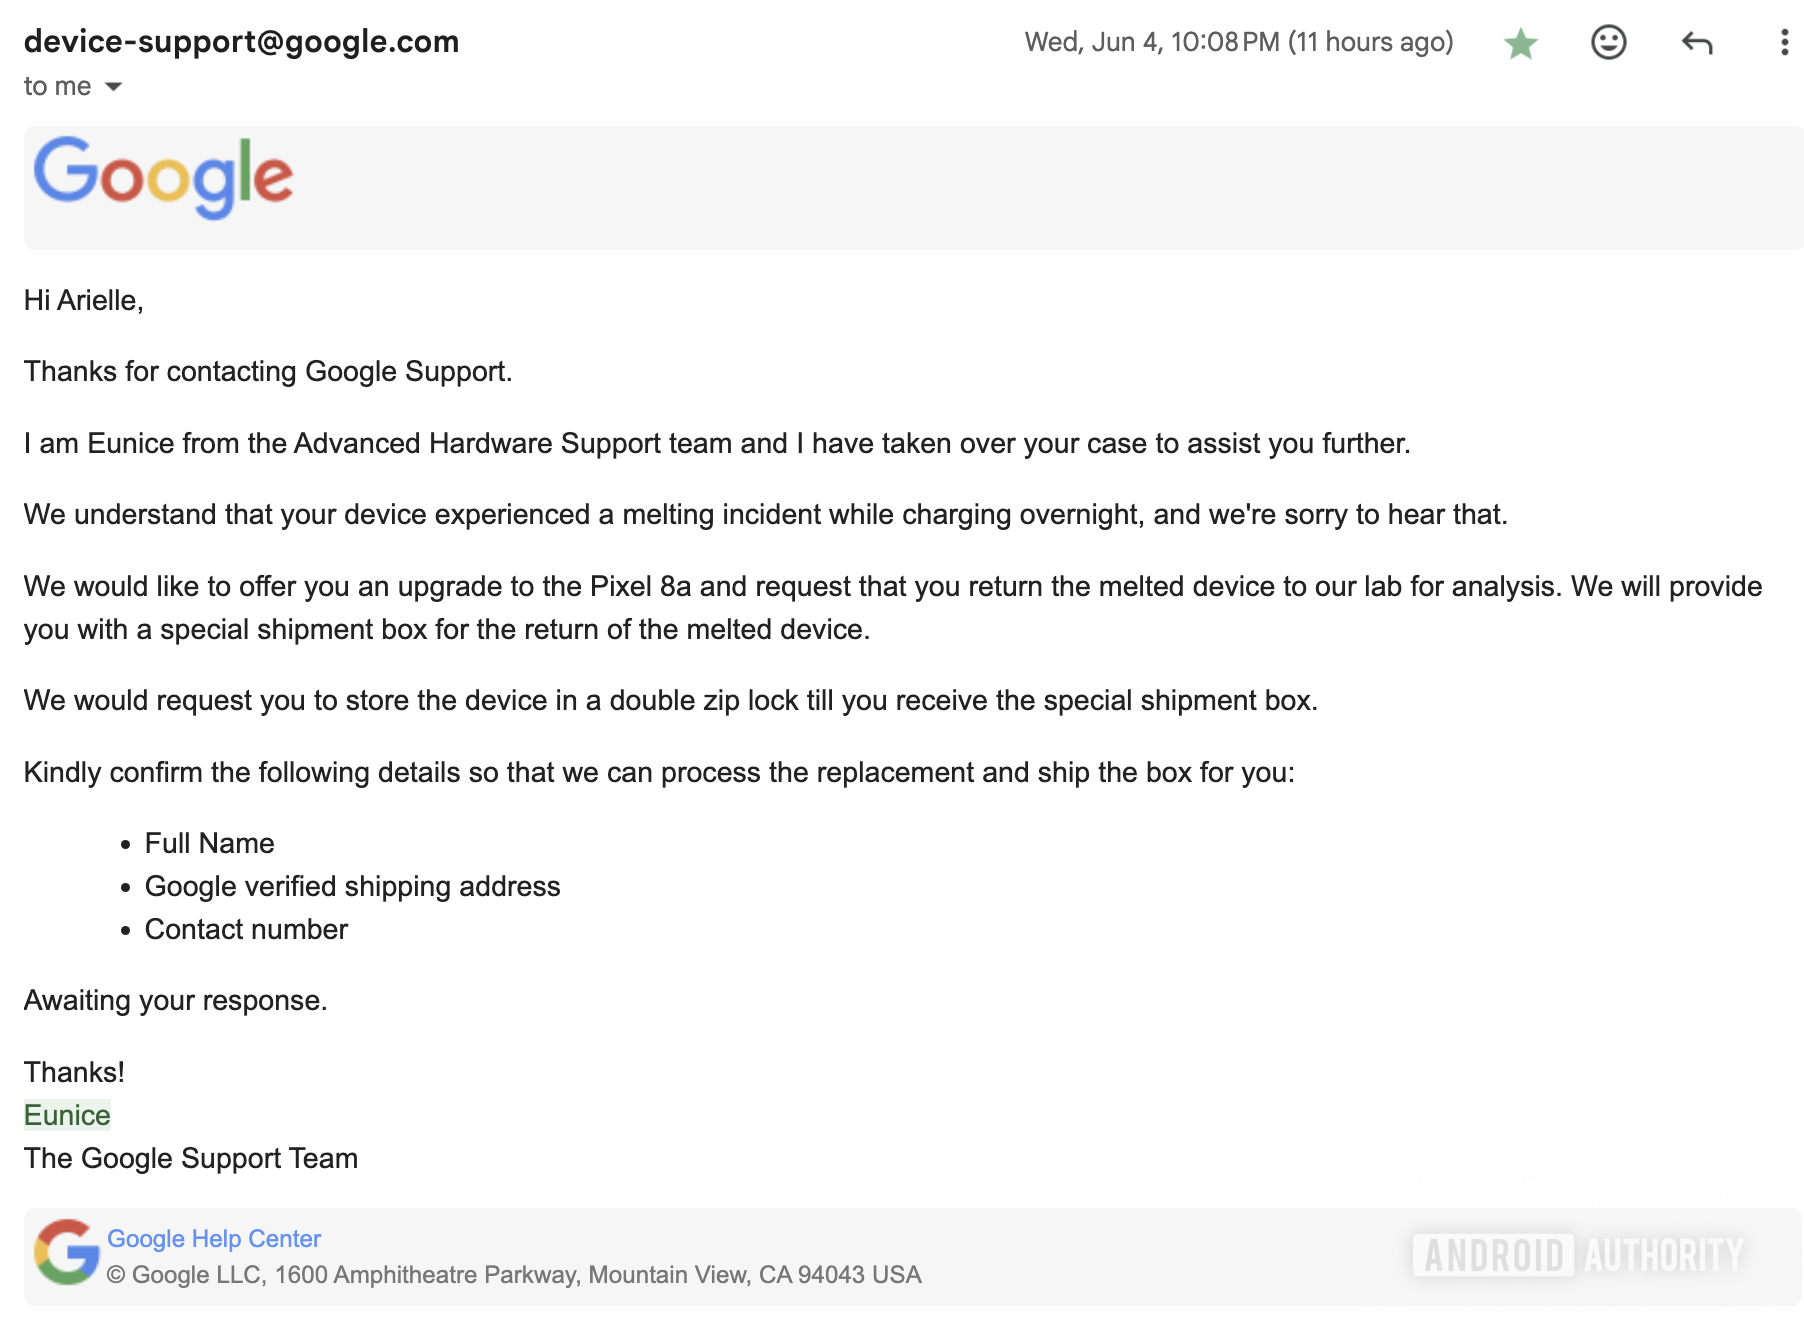1804x1336 pixels.
Task: Add an emoji reaction to the email
Action: click(x=1608, y=43)
